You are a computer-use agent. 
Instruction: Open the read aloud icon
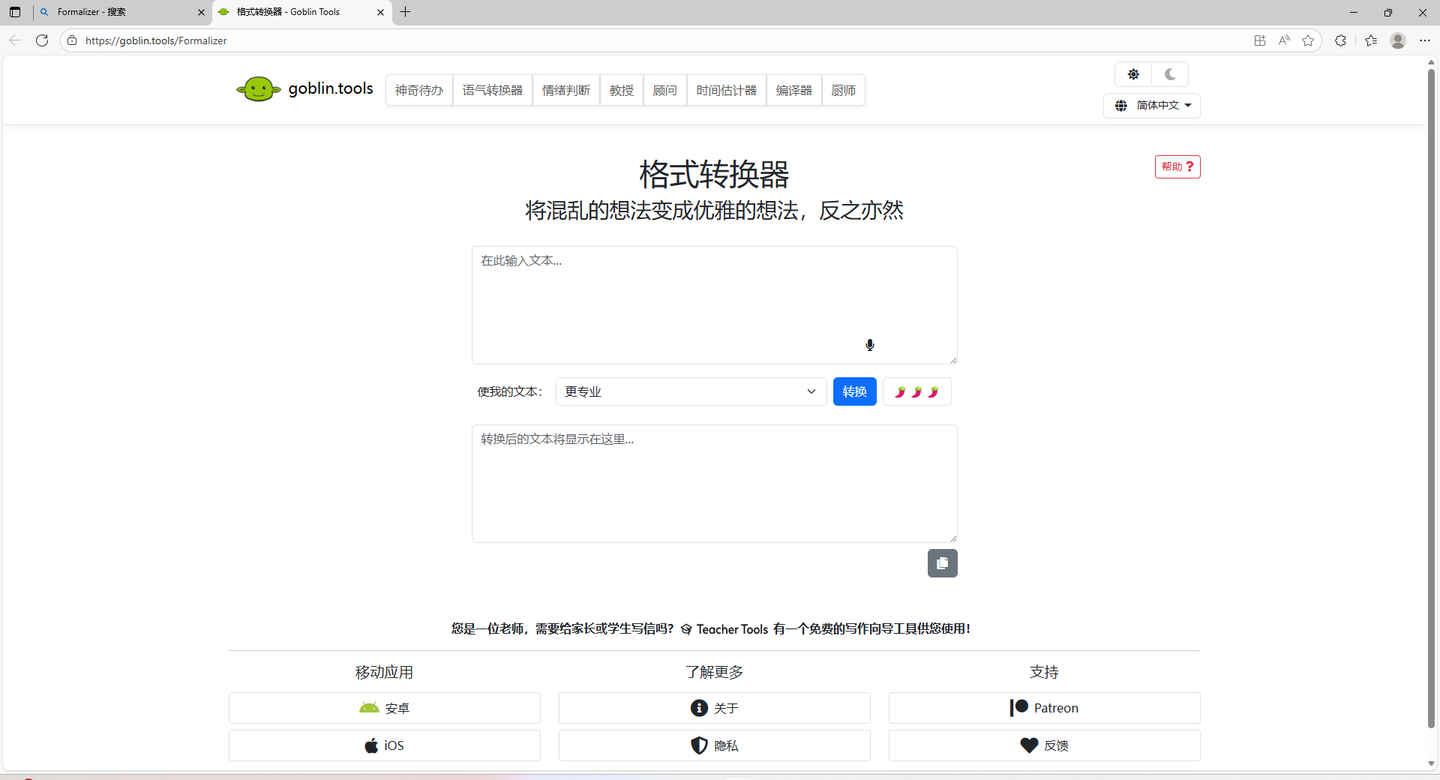coord(1284,41)
